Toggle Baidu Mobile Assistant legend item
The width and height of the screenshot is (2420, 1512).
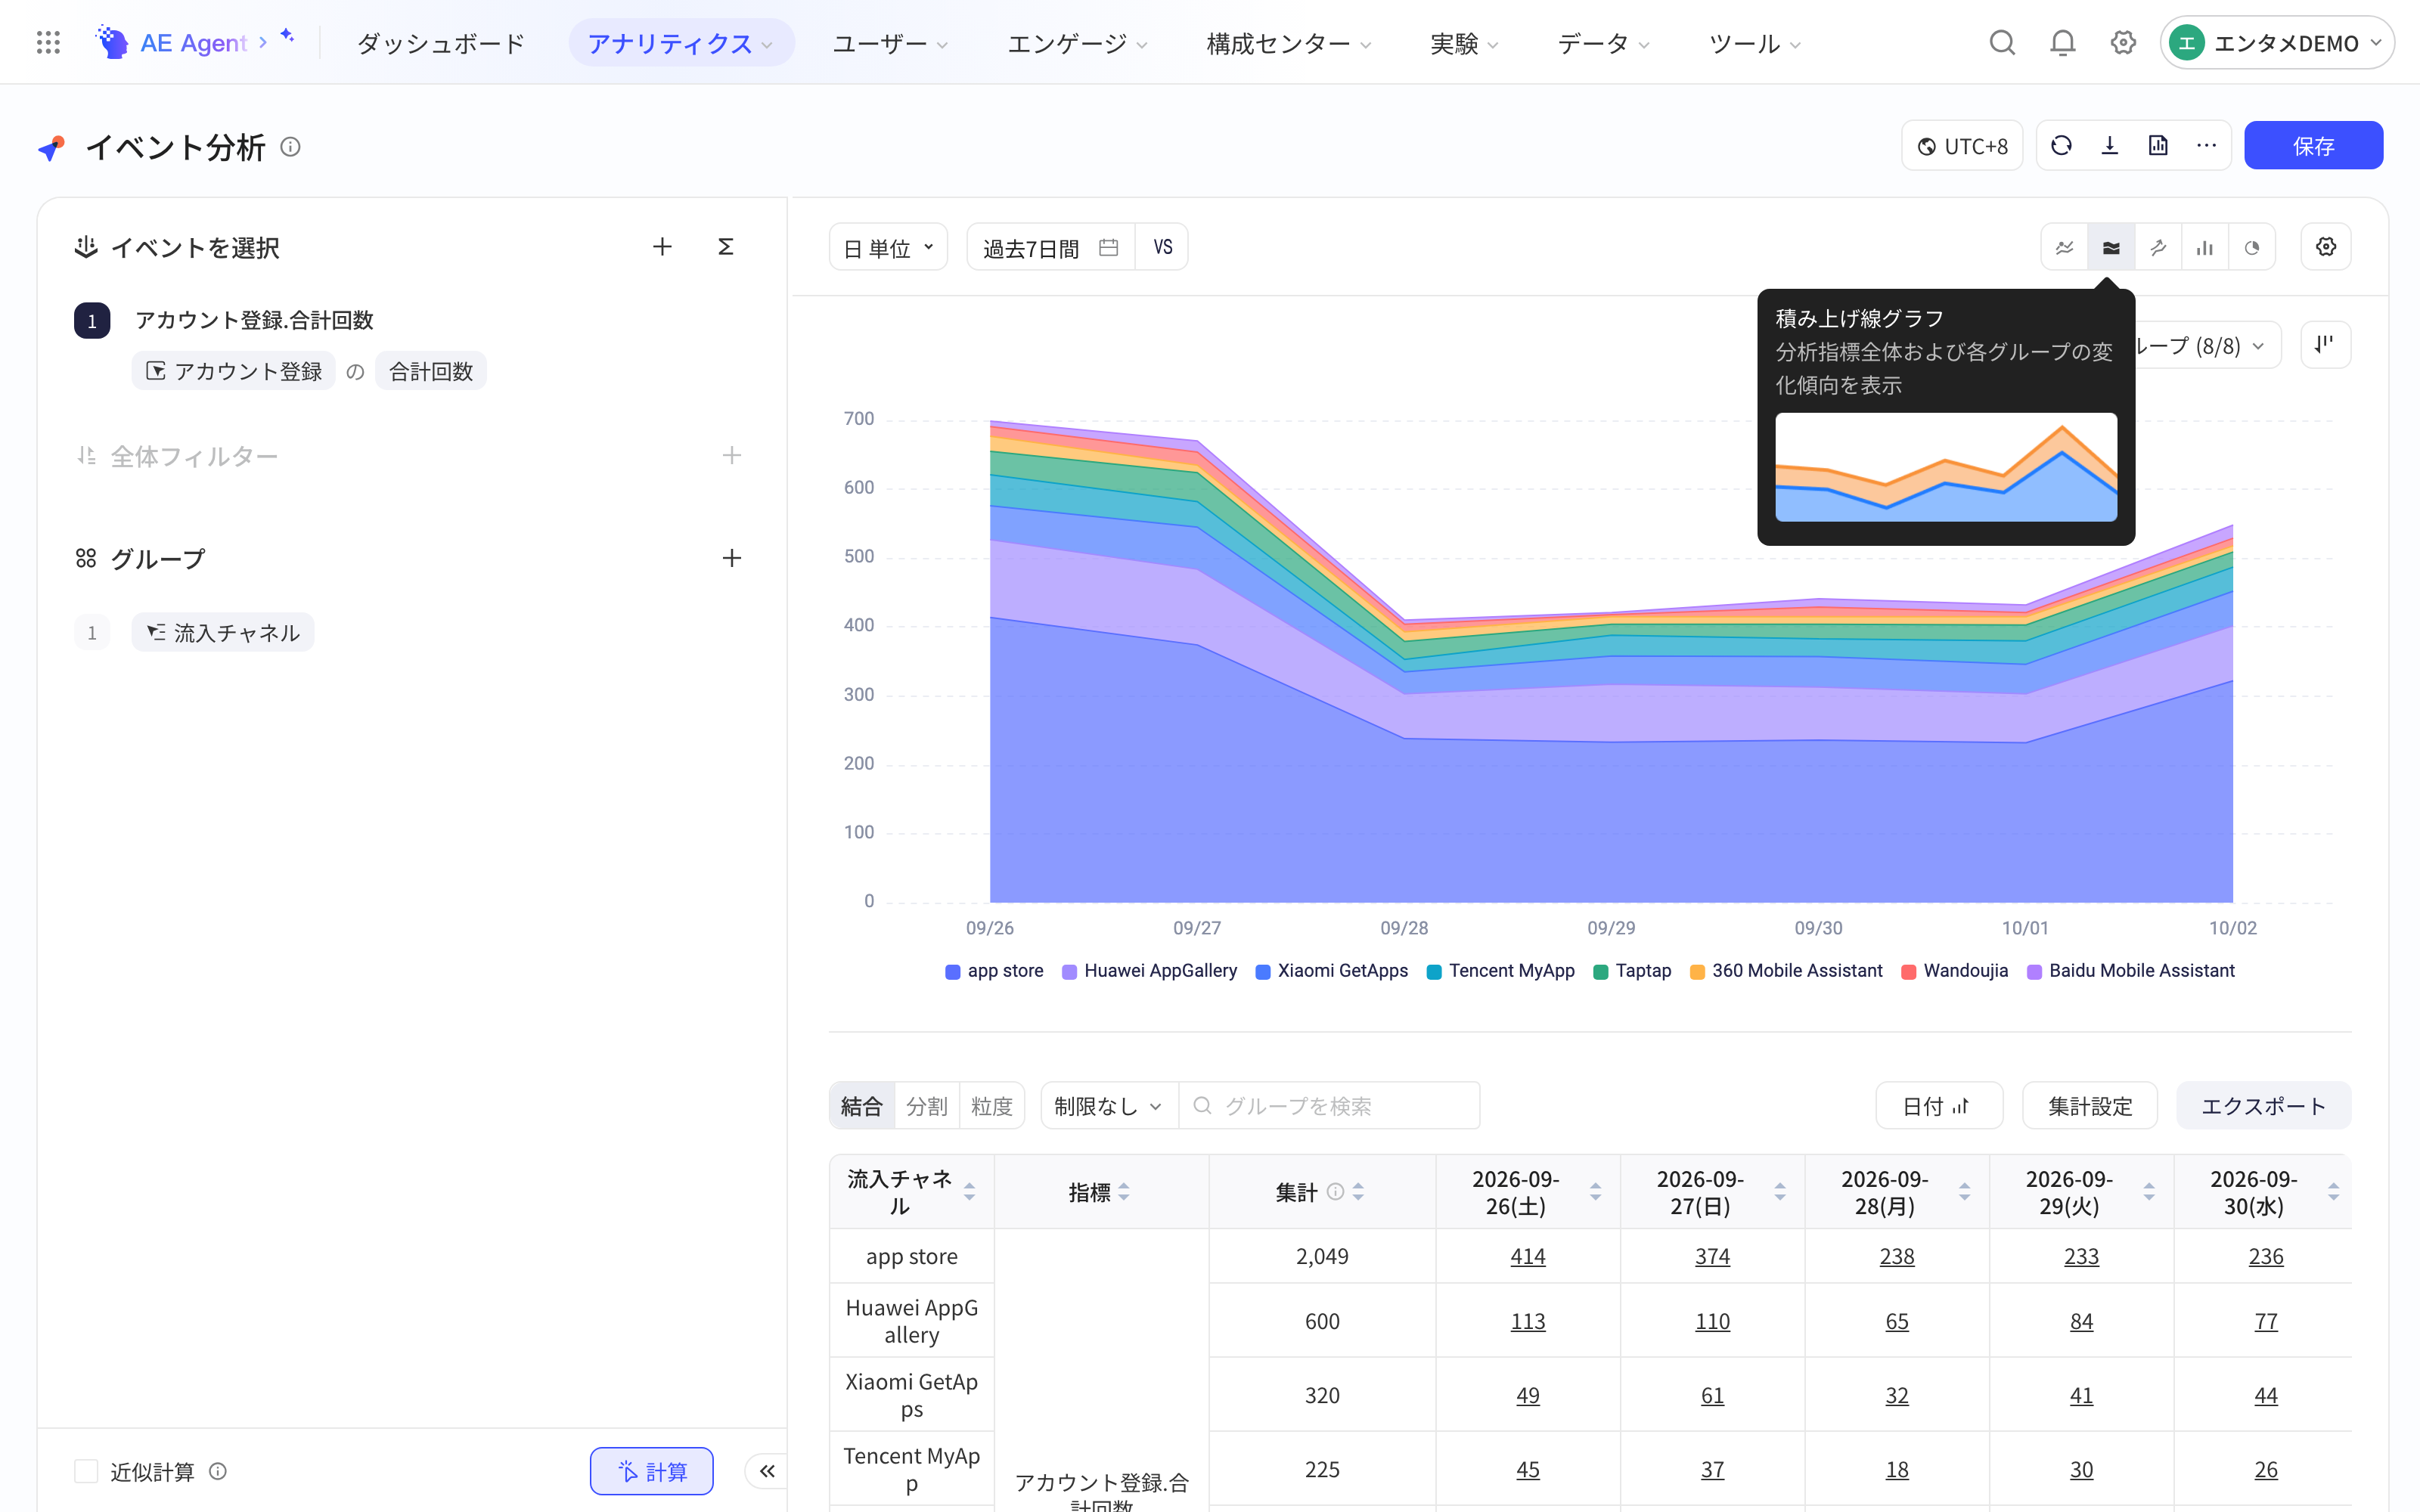2130,970
